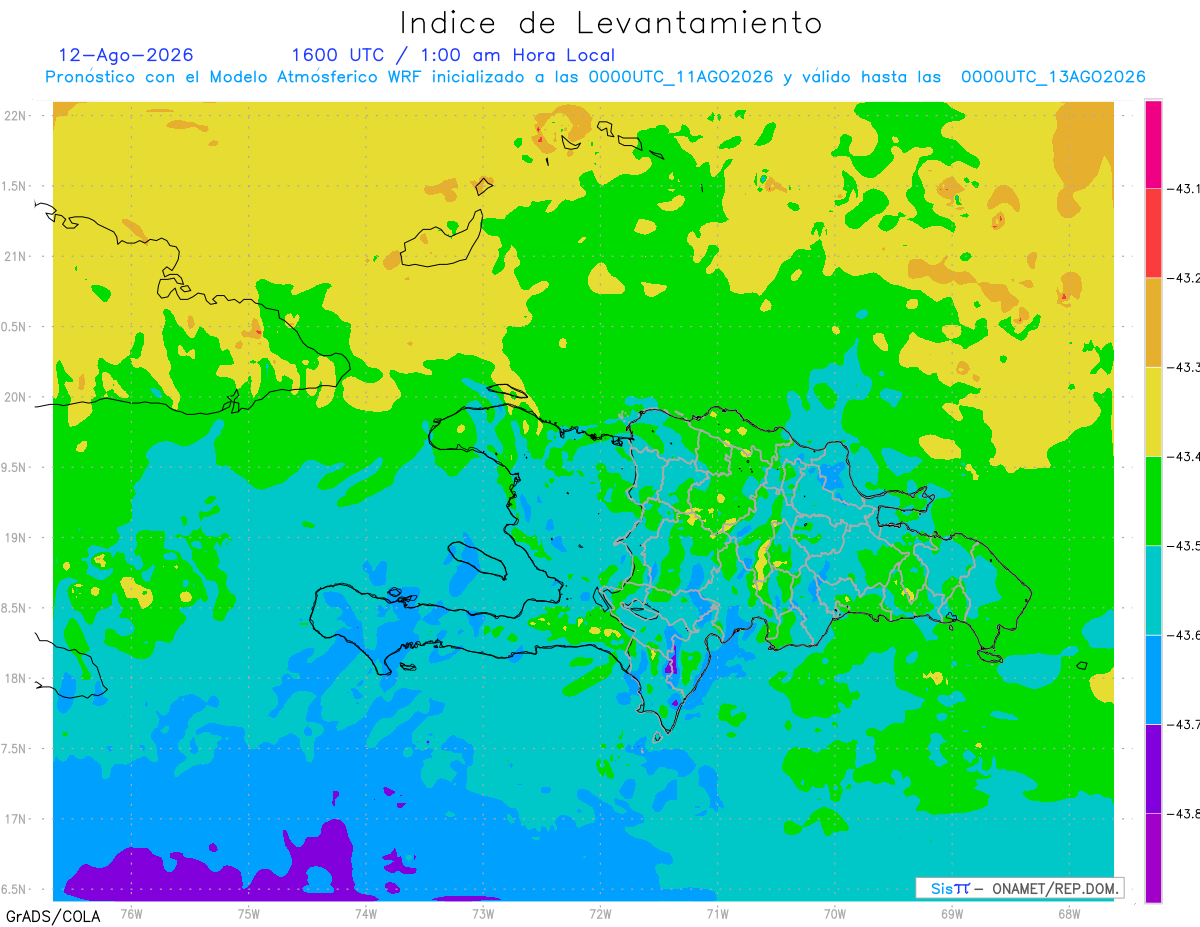Viewport: 1200px width, 927px height.
Task: Click the latitude label '18N'
Action: pyautogui.click(x=17, y=679)
